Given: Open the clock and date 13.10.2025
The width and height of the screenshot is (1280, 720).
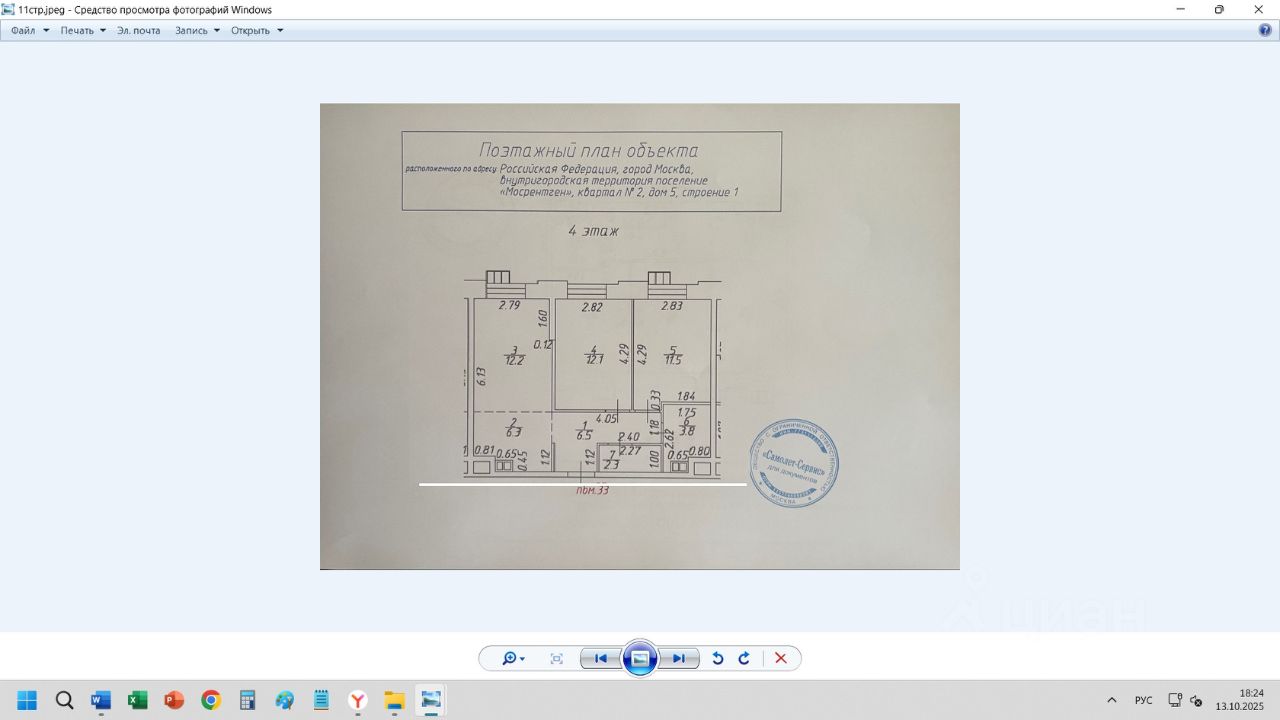Looking at the screenshot, I should (x=1239, y=699).
